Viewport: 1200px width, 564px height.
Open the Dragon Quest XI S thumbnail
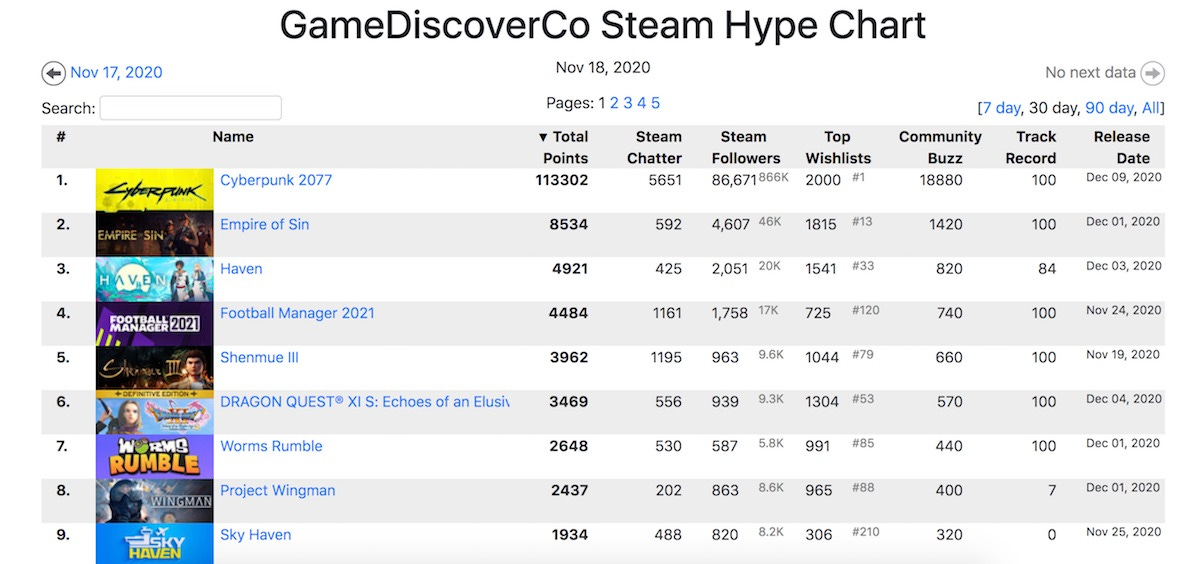pyautogui.click(x=154, y=412)
